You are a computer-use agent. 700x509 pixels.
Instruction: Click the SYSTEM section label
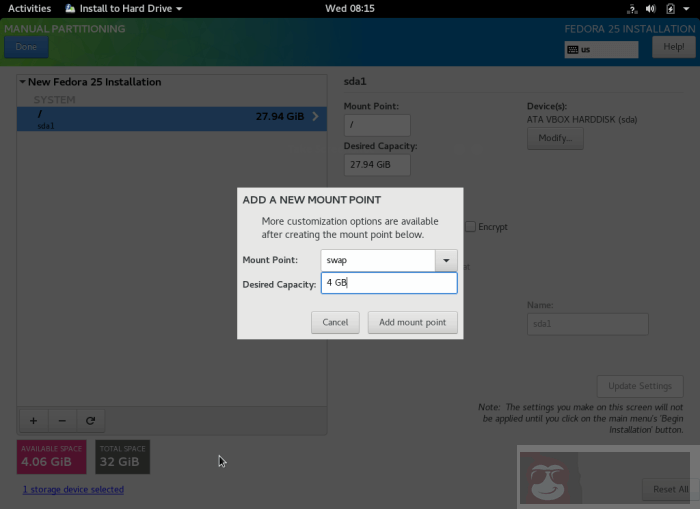[x=54, y=100]
